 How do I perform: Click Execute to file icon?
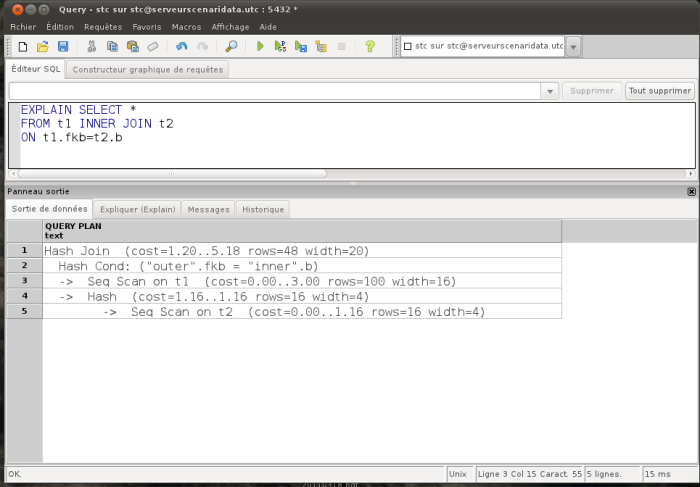click(x=301, y=46)
